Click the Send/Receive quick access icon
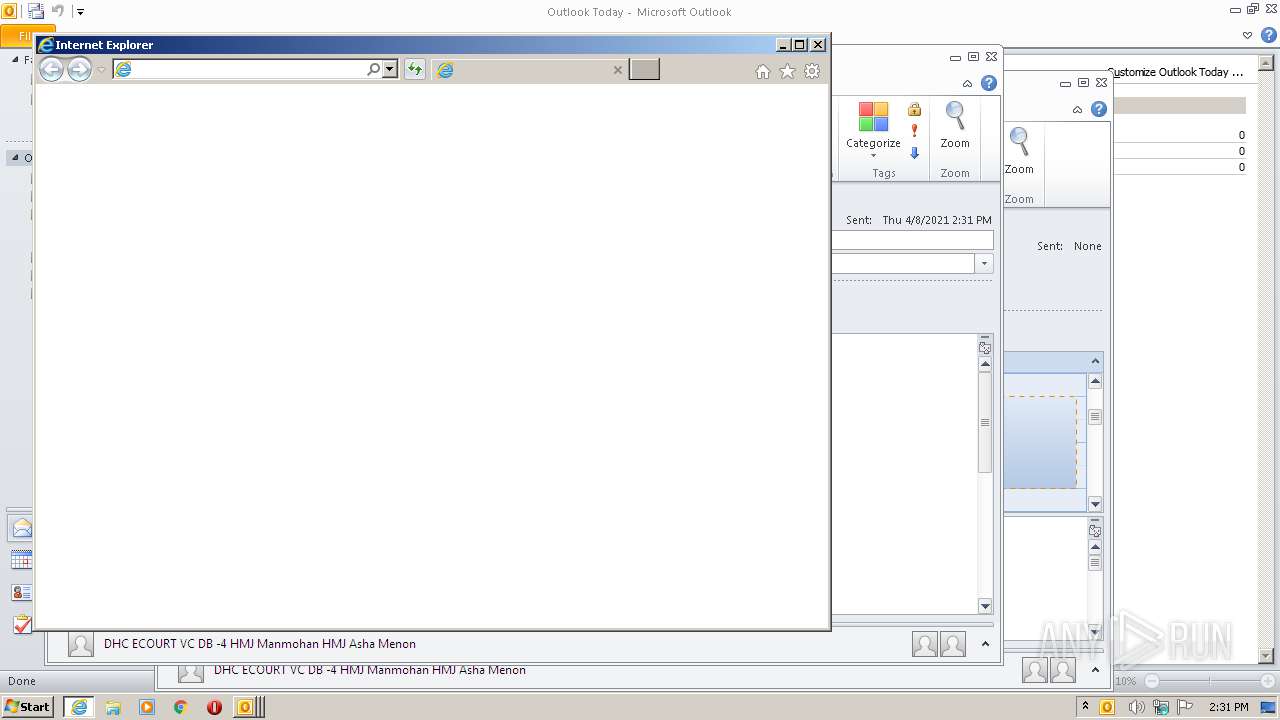Image resolution: width=1280 pixels, height=720 pixels. coord(36,12)
